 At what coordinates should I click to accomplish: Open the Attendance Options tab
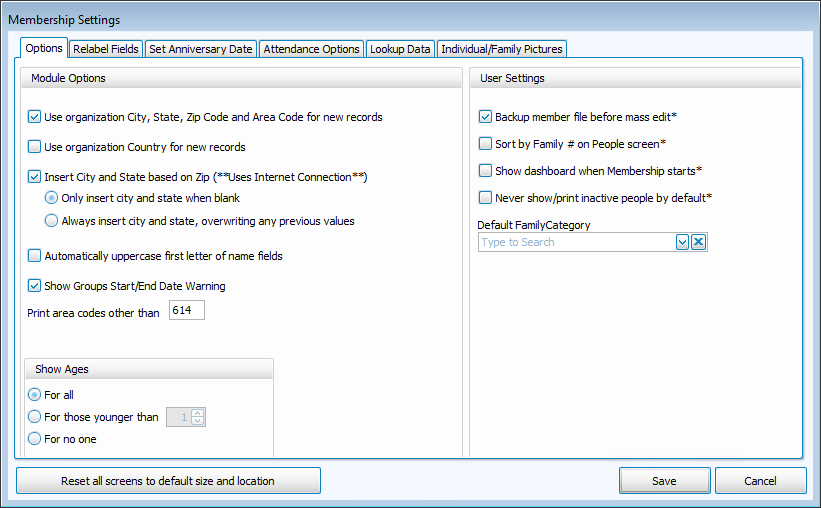tap(312, 49)
